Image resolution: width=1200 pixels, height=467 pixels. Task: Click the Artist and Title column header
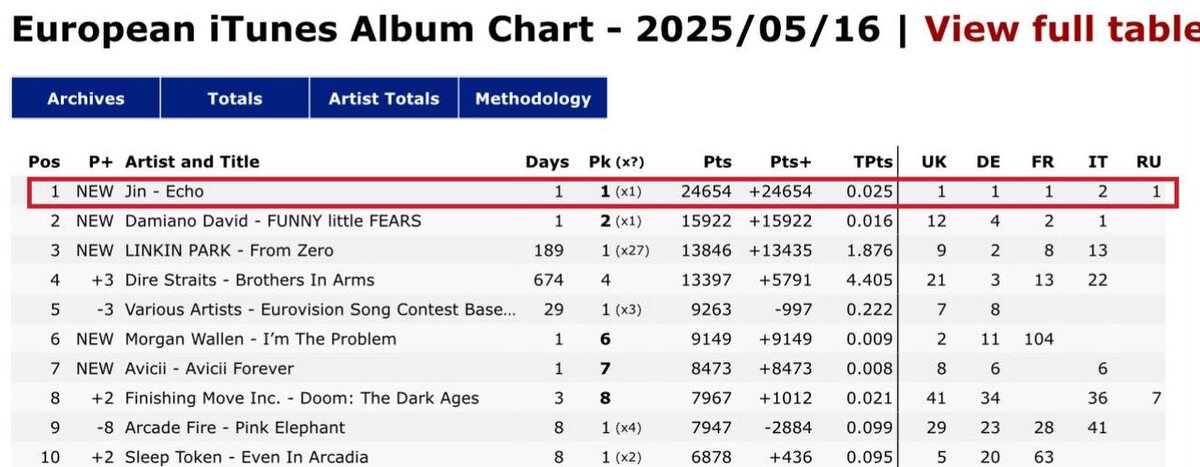[x=192, y=162]
